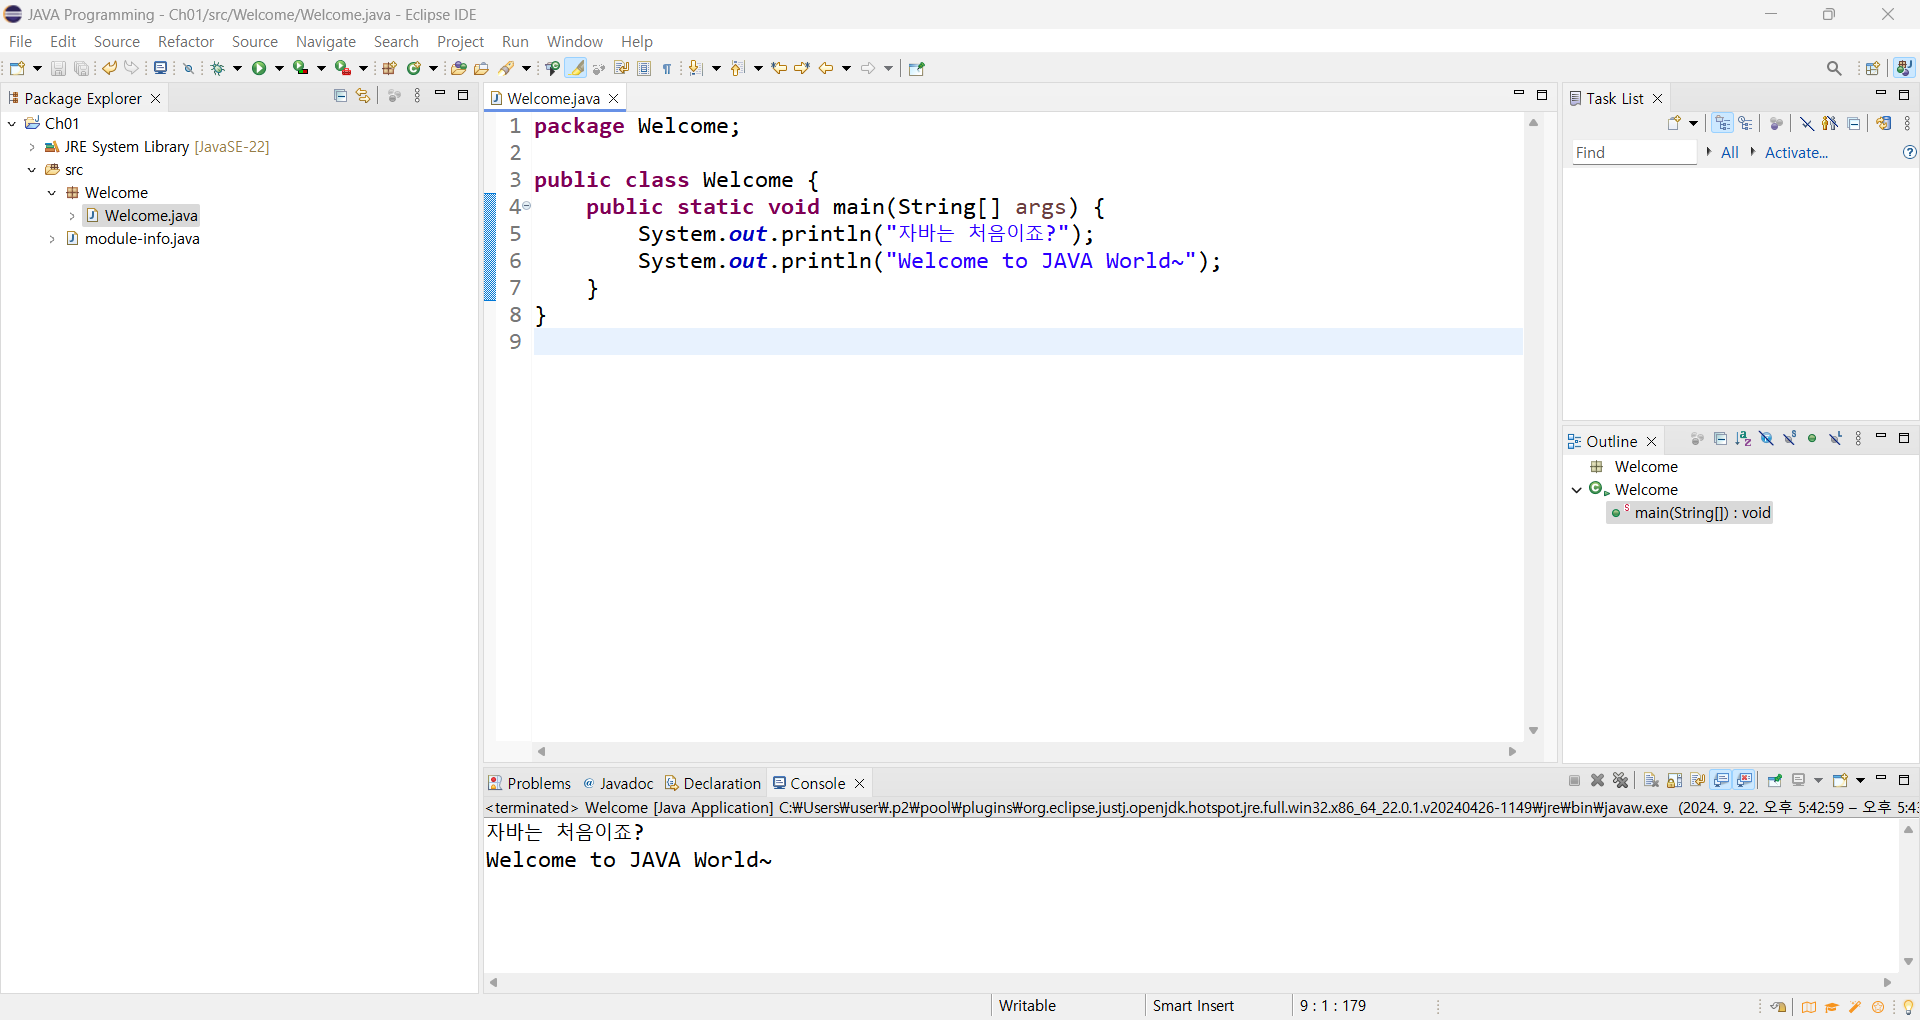1920x1020 pixels.
Task: Collapse Welcome class in Outline
Action: tap(1577, 489)
